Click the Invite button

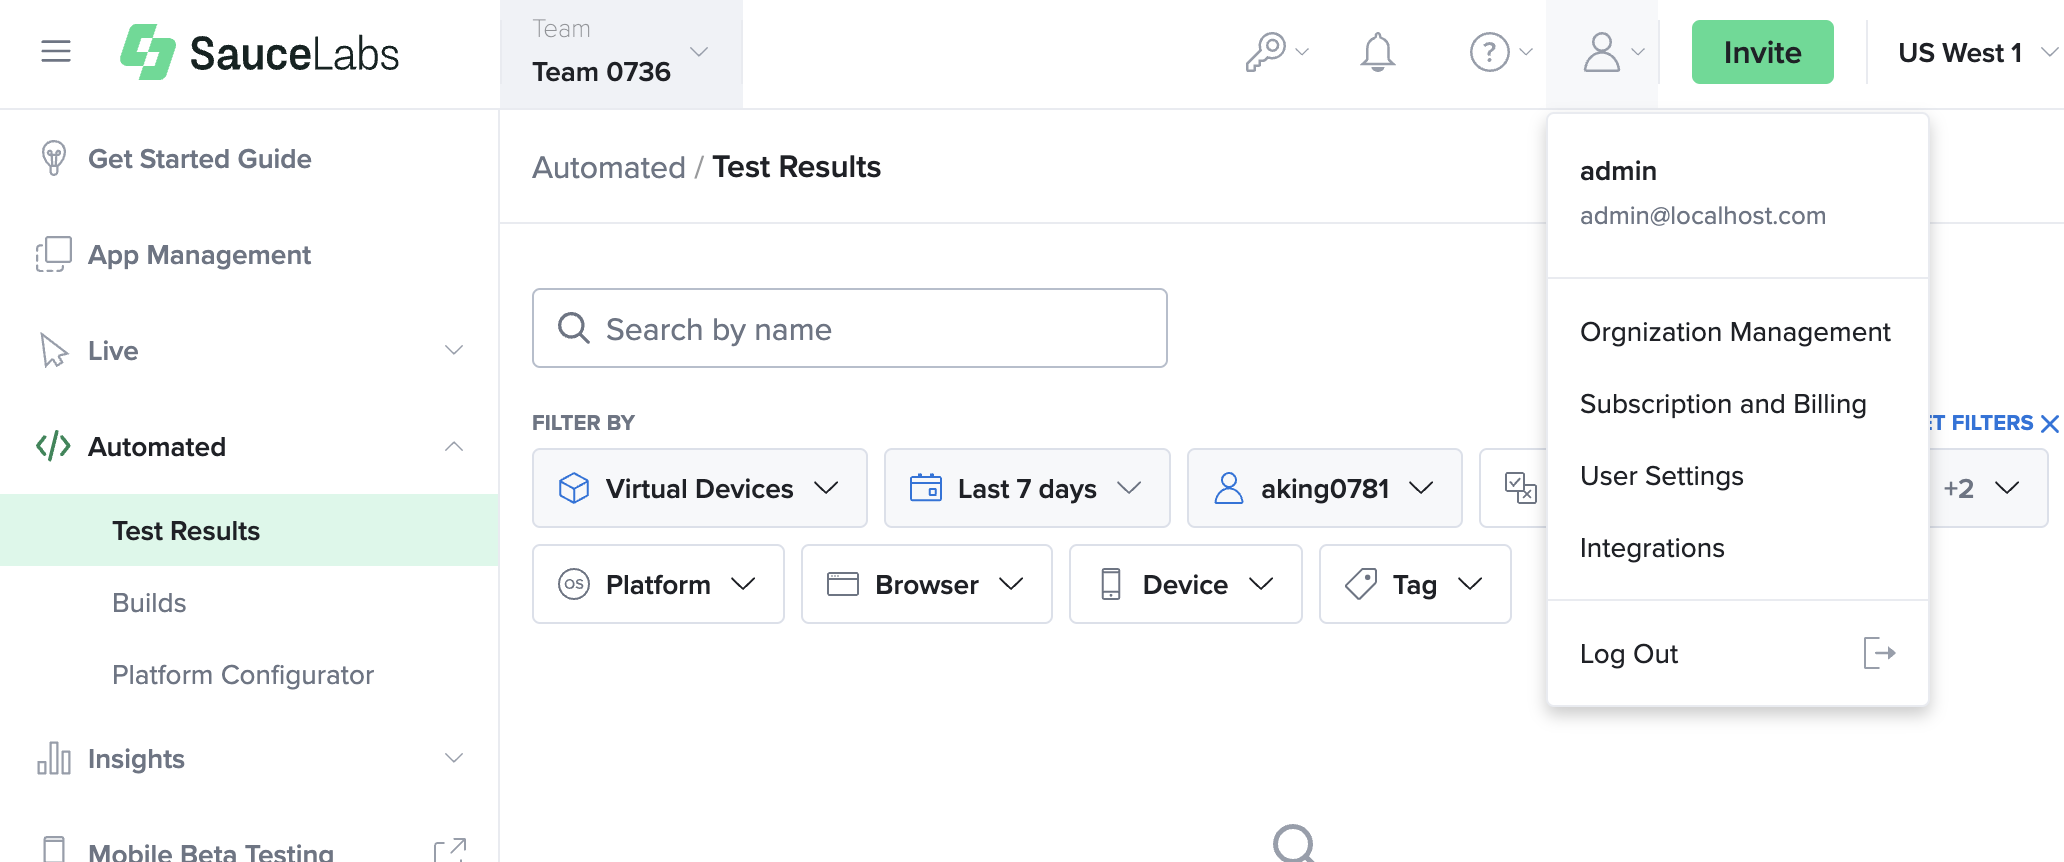1762,52
